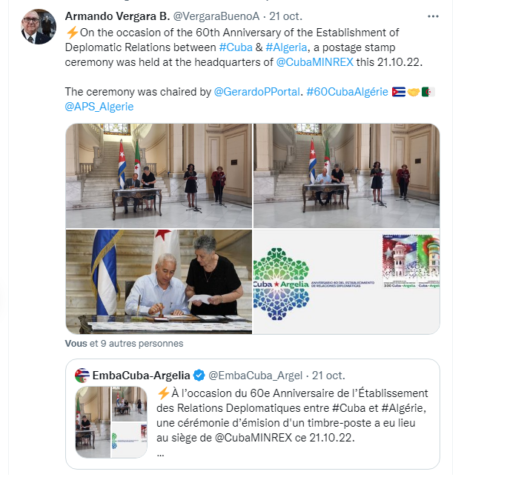
Task: Open the @APS_Algerie mention
Action: coord(99,107)
